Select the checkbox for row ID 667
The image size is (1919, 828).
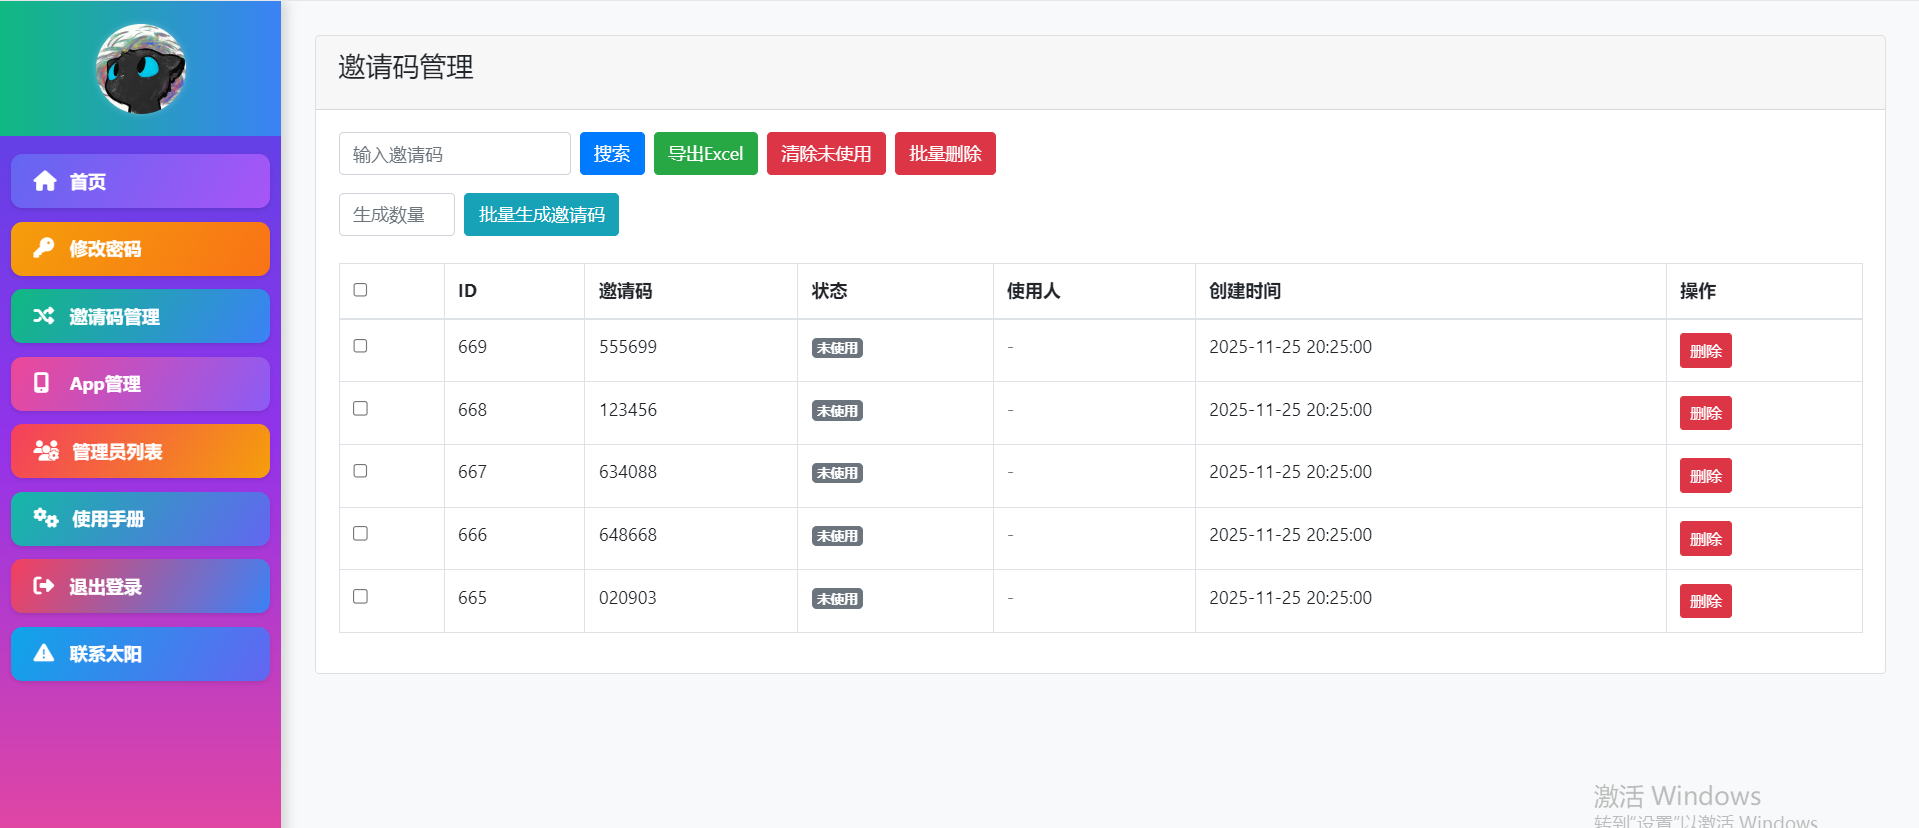point(360,471)
